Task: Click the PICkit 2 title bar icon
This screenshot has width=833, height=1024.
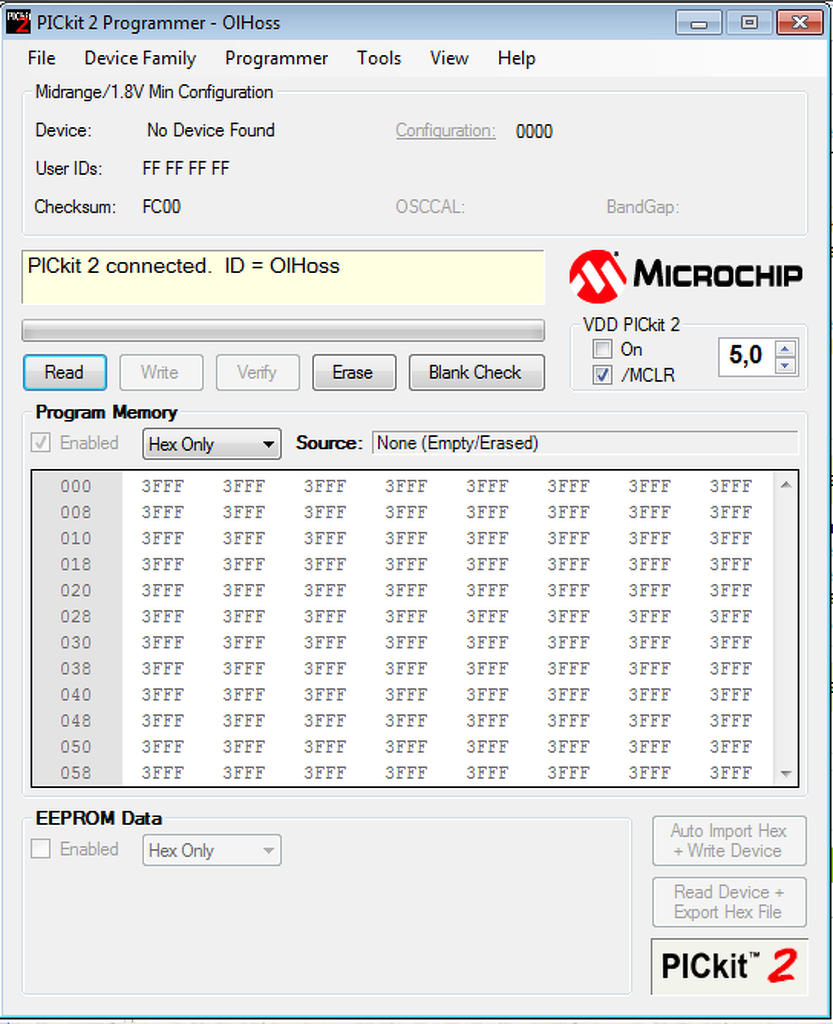Action: (18, 22)
